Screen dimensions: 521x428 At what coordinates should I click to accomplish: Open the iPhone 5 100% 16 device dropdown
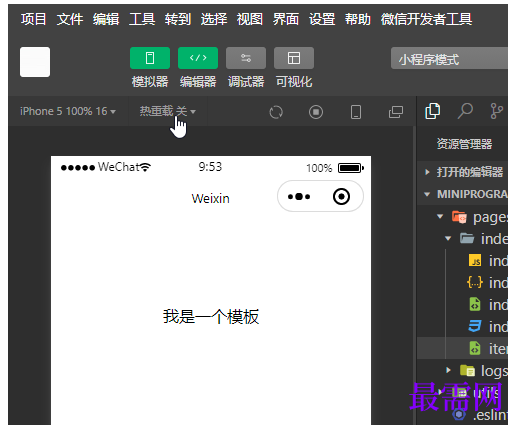click(x=68, y=111)
